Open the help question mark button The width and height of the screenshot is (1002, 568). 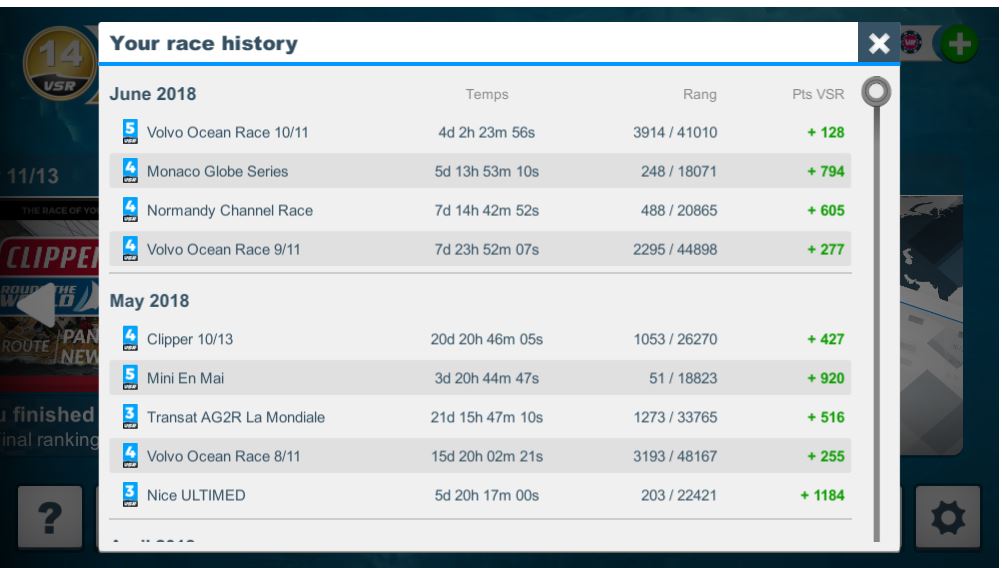(50, 517)
